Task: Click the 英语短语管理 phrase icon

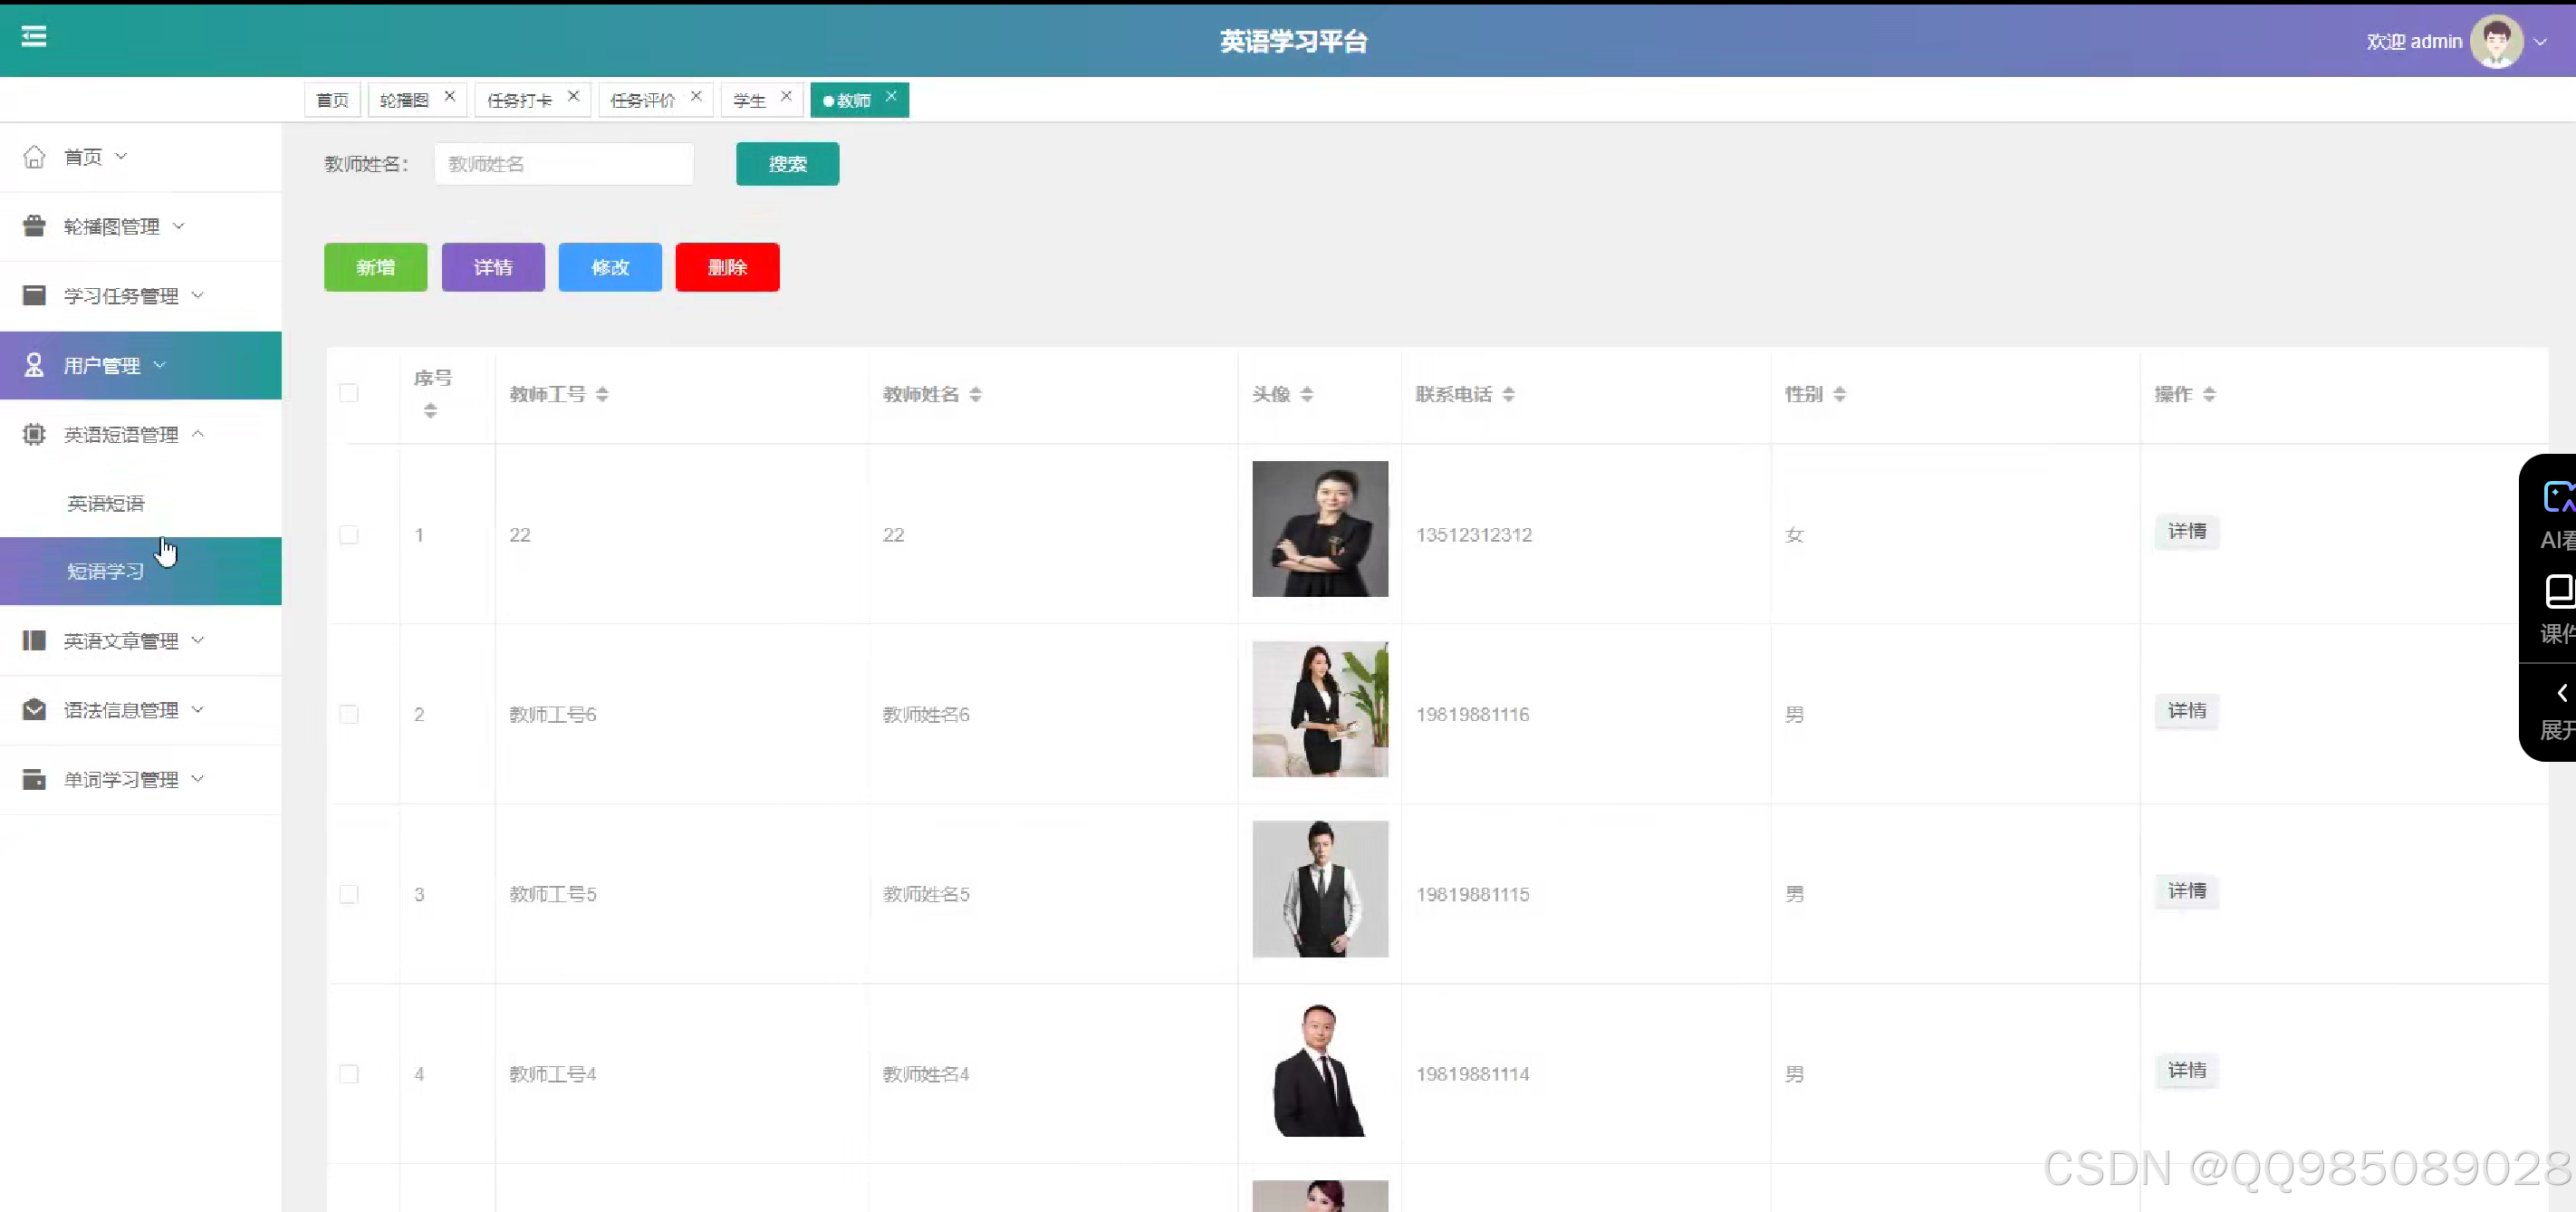Action: [x=33, y=434]
